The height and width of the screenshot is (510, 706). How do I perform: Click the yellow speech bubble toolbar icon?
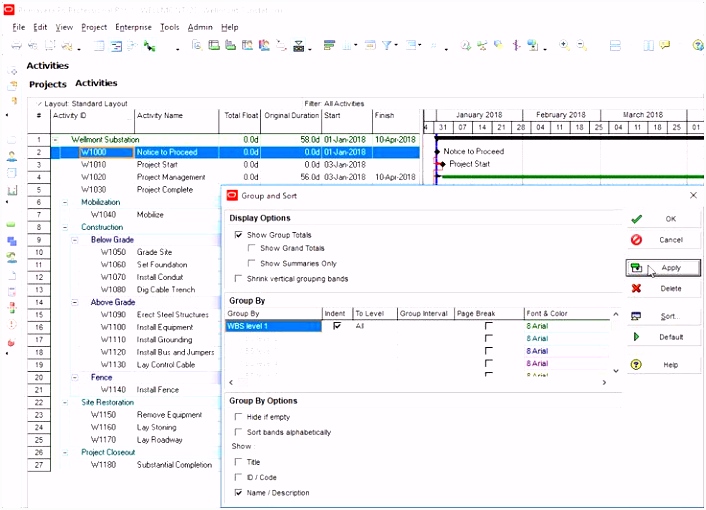coord(665,45)
